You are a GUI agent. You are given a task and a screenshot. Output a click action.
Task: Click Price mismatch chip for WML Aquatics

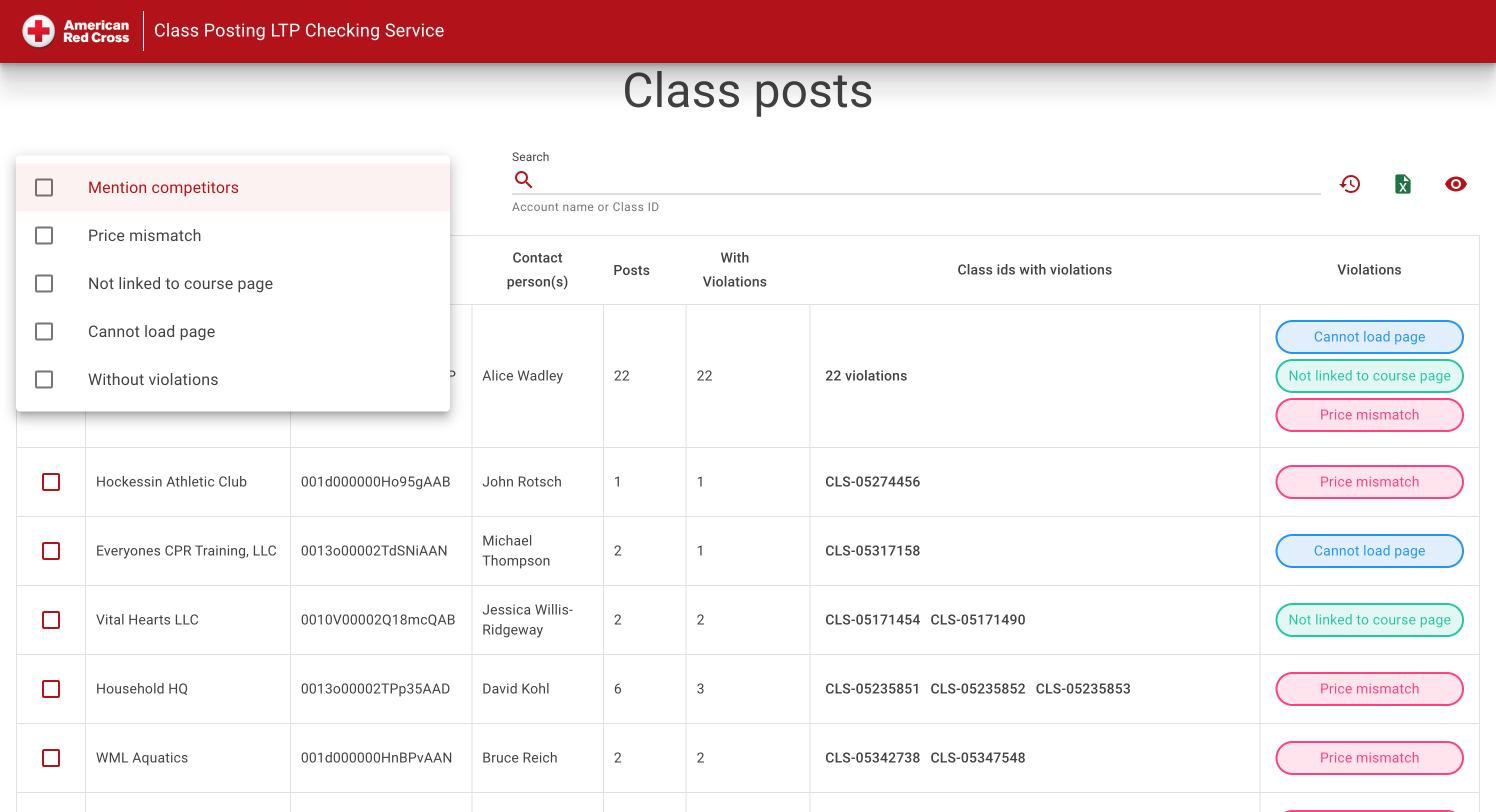pos(1369,758)
